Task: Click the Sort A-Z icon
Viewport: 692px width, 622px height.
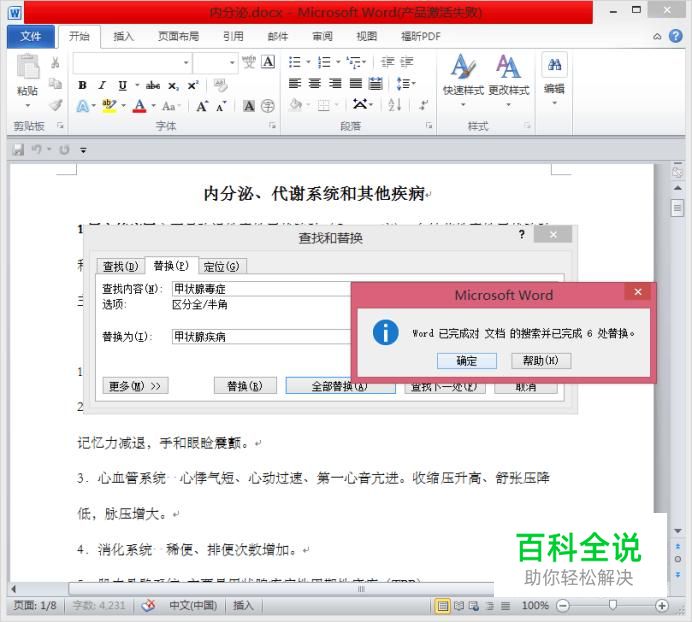Action: click(x=395, y=105)
